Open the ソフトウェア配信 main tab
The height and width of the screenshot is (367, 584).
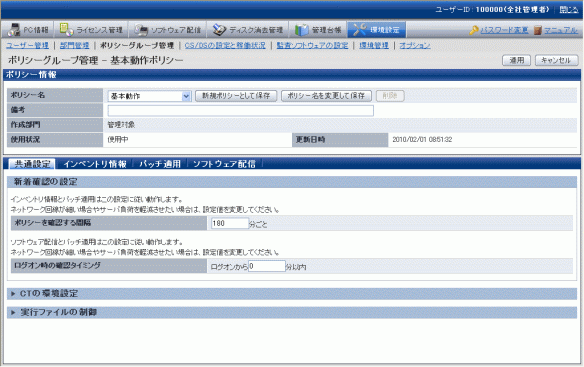click(x=168, y=29)
